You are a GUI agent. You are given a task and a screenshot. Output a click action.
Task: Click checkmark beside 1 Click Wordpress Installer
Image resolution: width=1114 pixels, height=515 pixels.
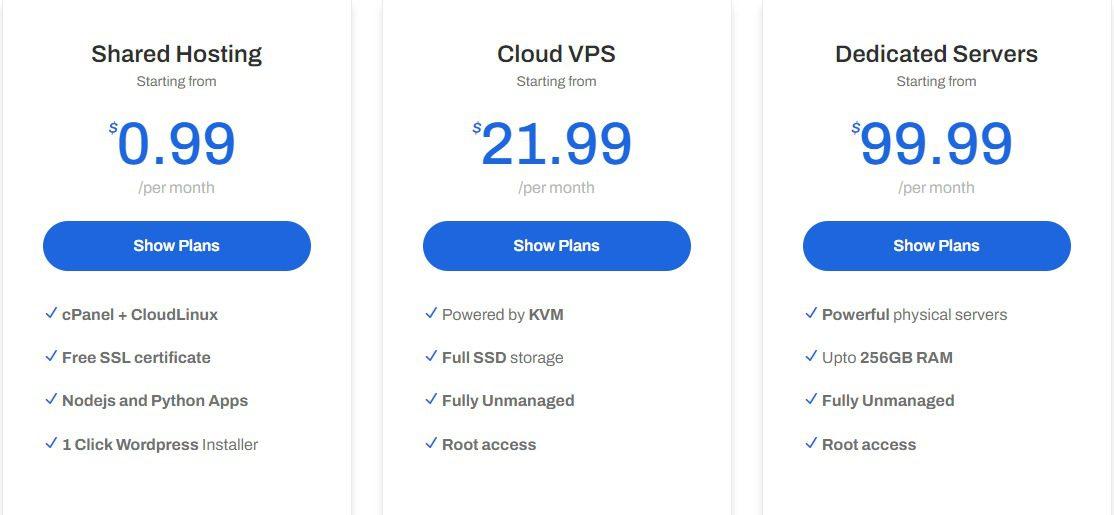[50, 443]
